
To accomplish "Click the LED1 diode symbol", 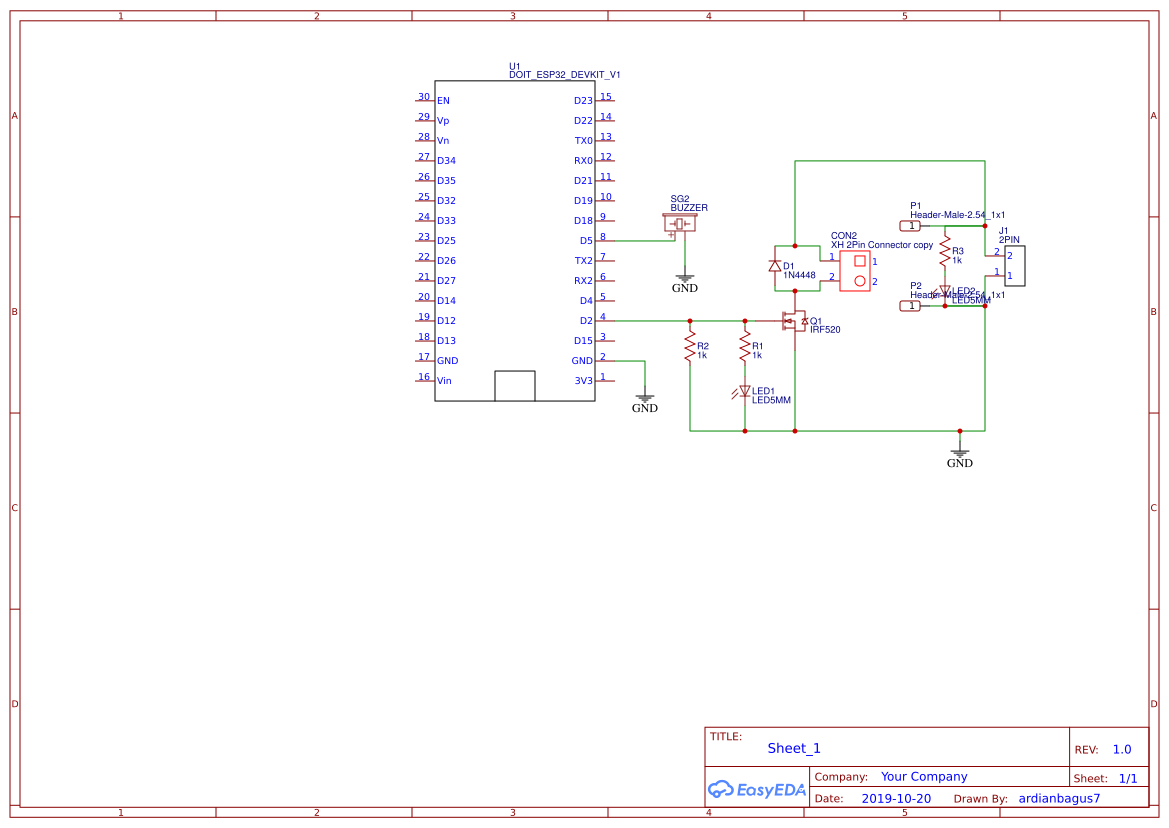I will (745, 391).
